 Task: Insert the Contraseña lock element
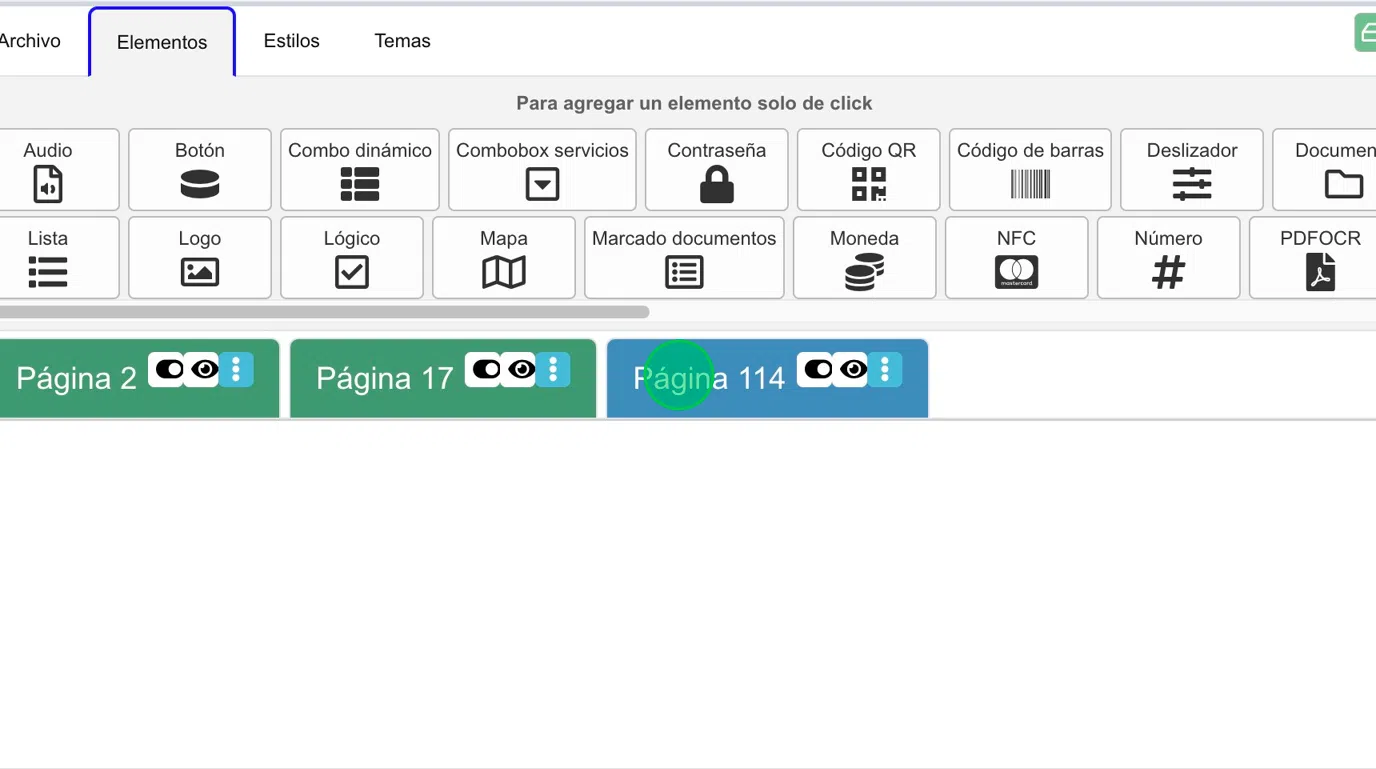(x=716, y=169)
